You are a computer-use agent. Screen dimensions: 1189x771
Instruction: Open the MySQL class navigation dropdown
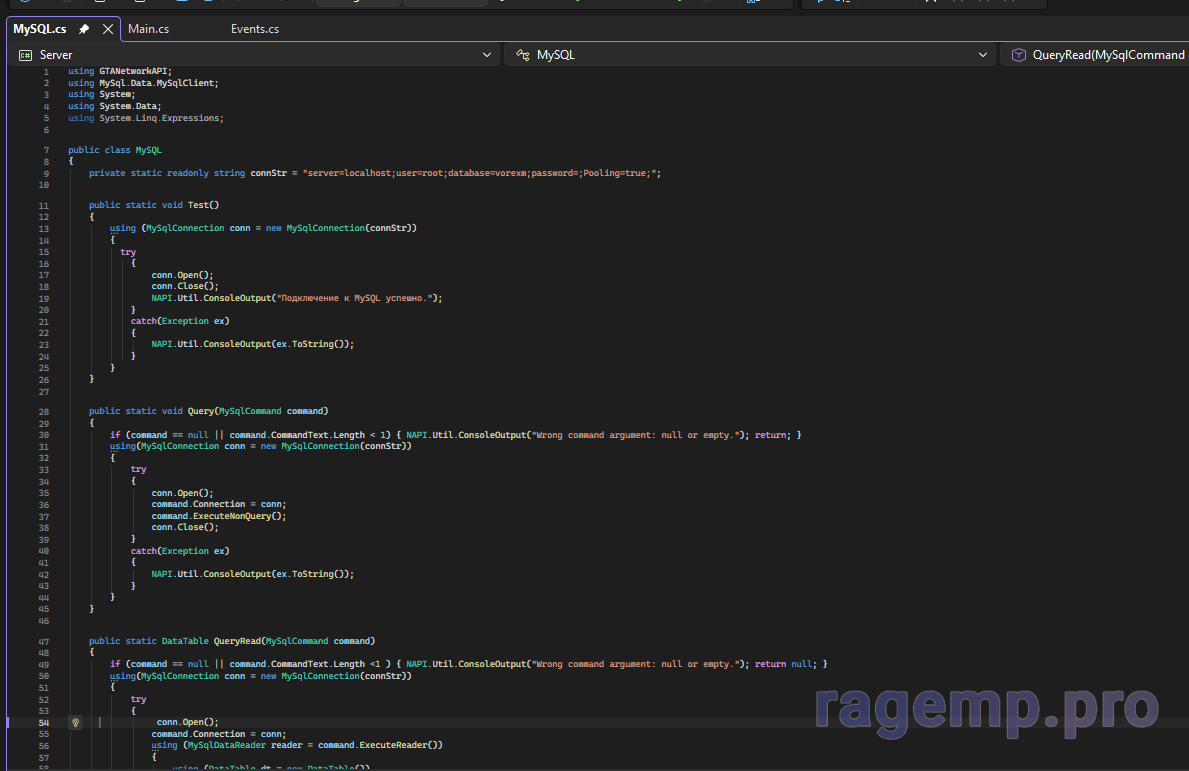pos(751,55)
